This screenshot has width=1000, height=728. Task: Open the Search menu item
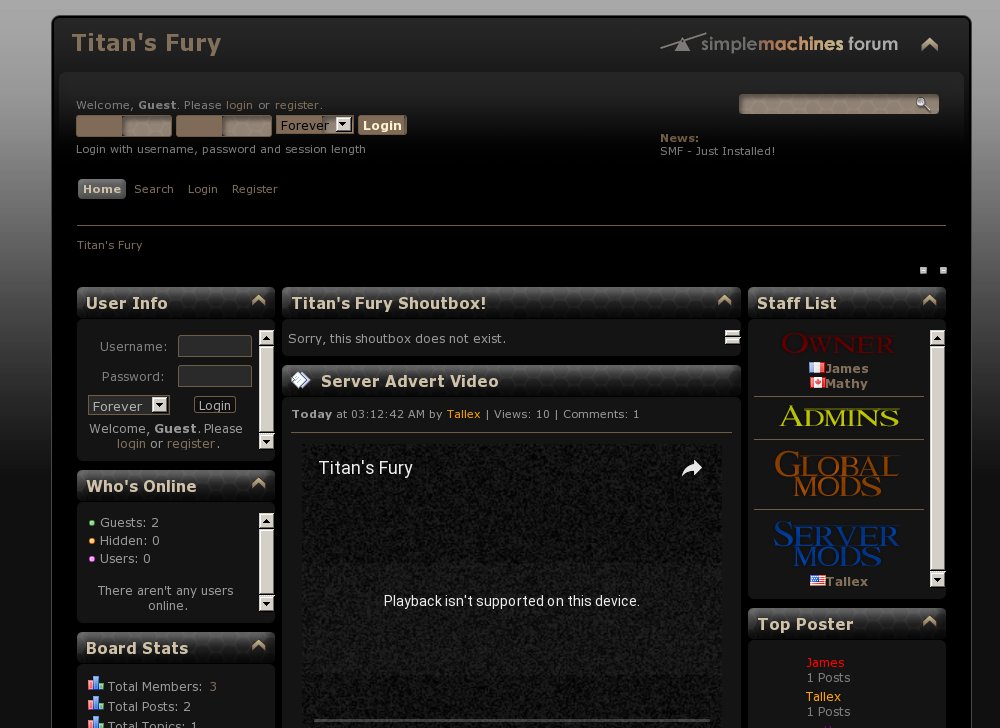[154, 189]
